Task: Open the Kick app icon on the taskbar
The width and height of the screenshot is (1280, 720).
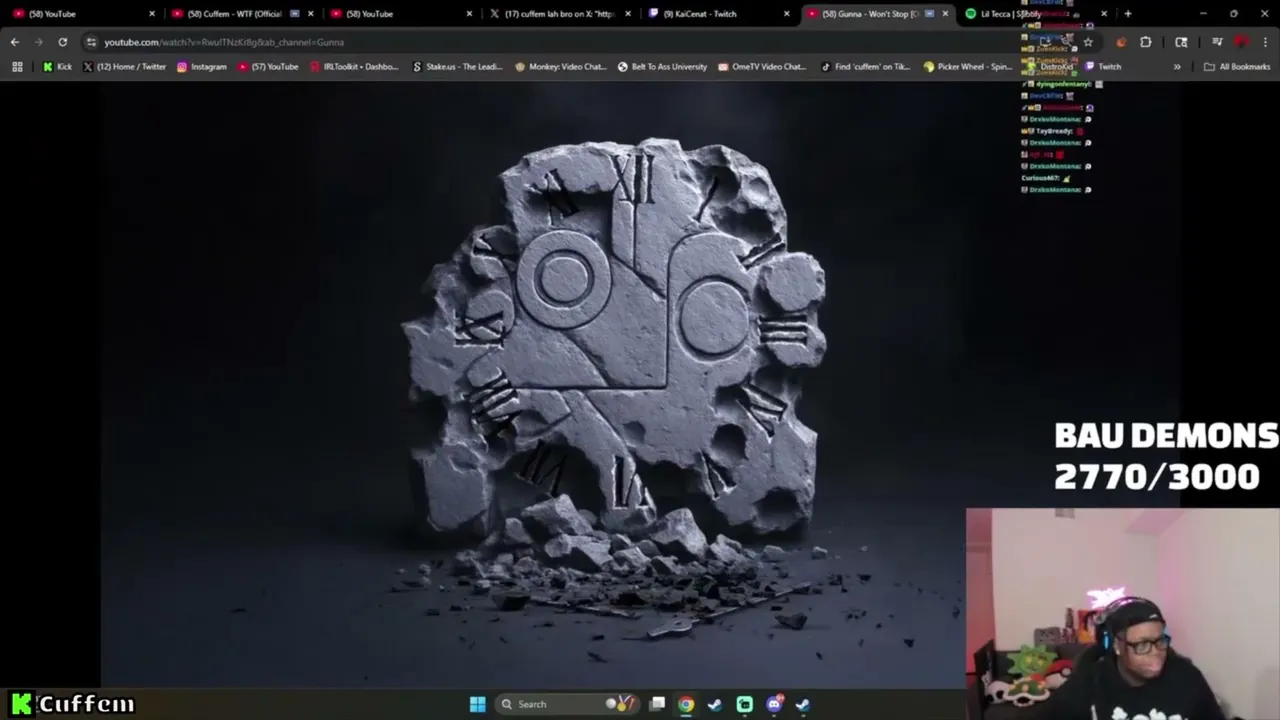Action: [x=745, y=704]
